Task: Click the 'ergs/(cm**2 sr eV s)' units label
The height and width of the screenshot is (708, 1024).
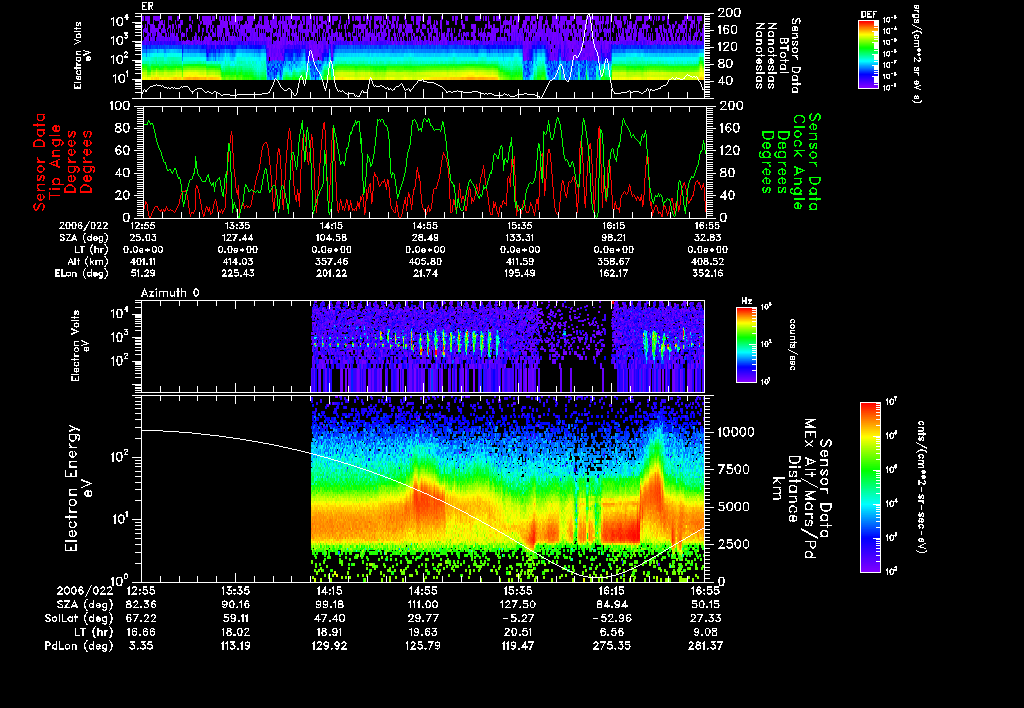Action: (x=916, y=54)
